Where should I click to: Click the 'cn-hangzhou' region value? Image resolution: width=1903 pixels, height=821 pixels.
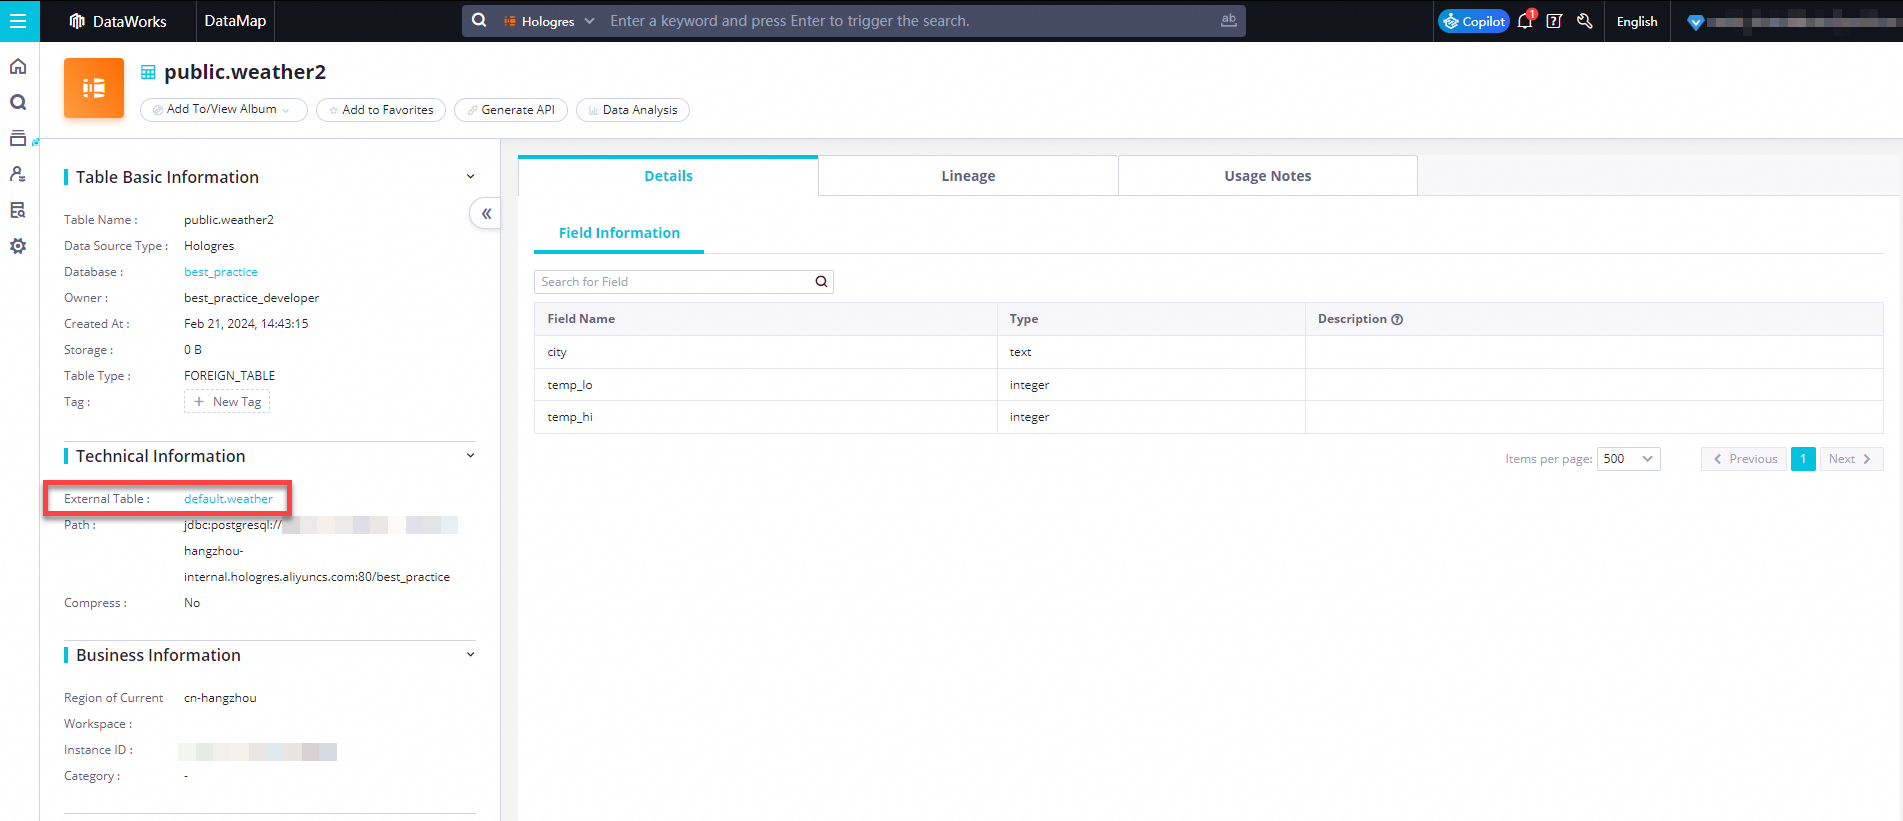click(x=220, y=698)
